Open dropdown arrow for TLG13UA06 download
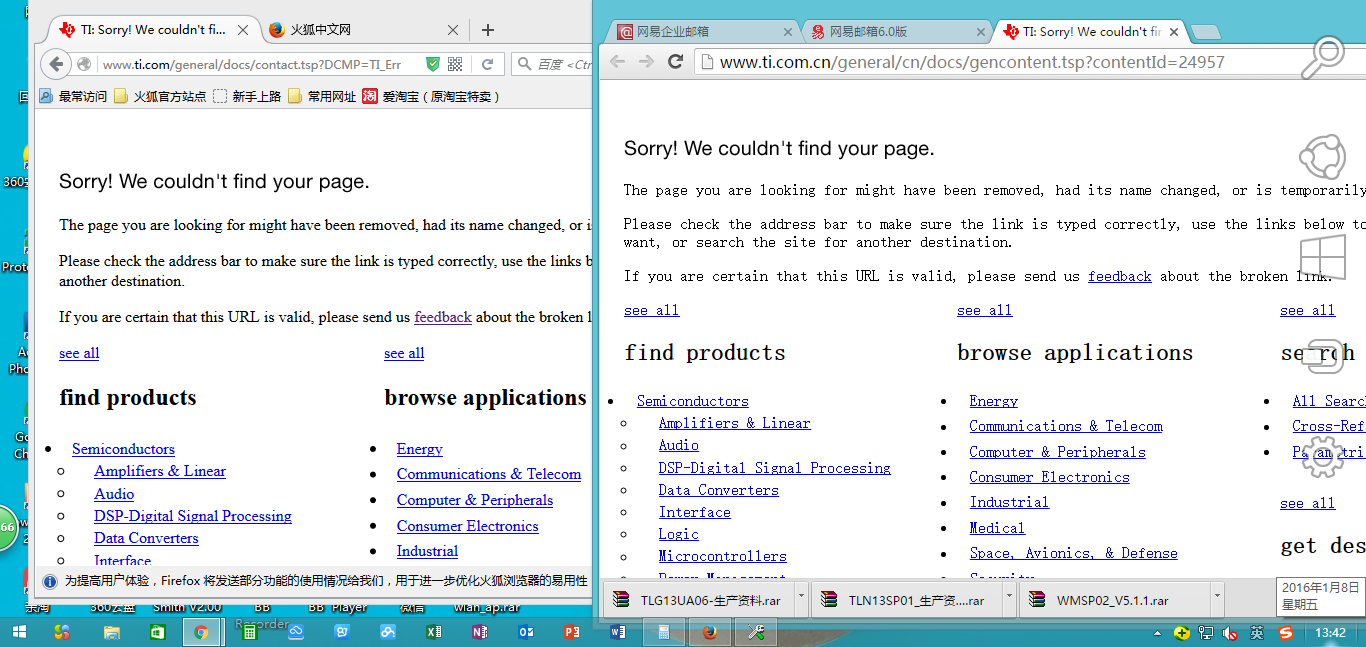The height and width of the screenshot is (647, 1366). (801, 600)
